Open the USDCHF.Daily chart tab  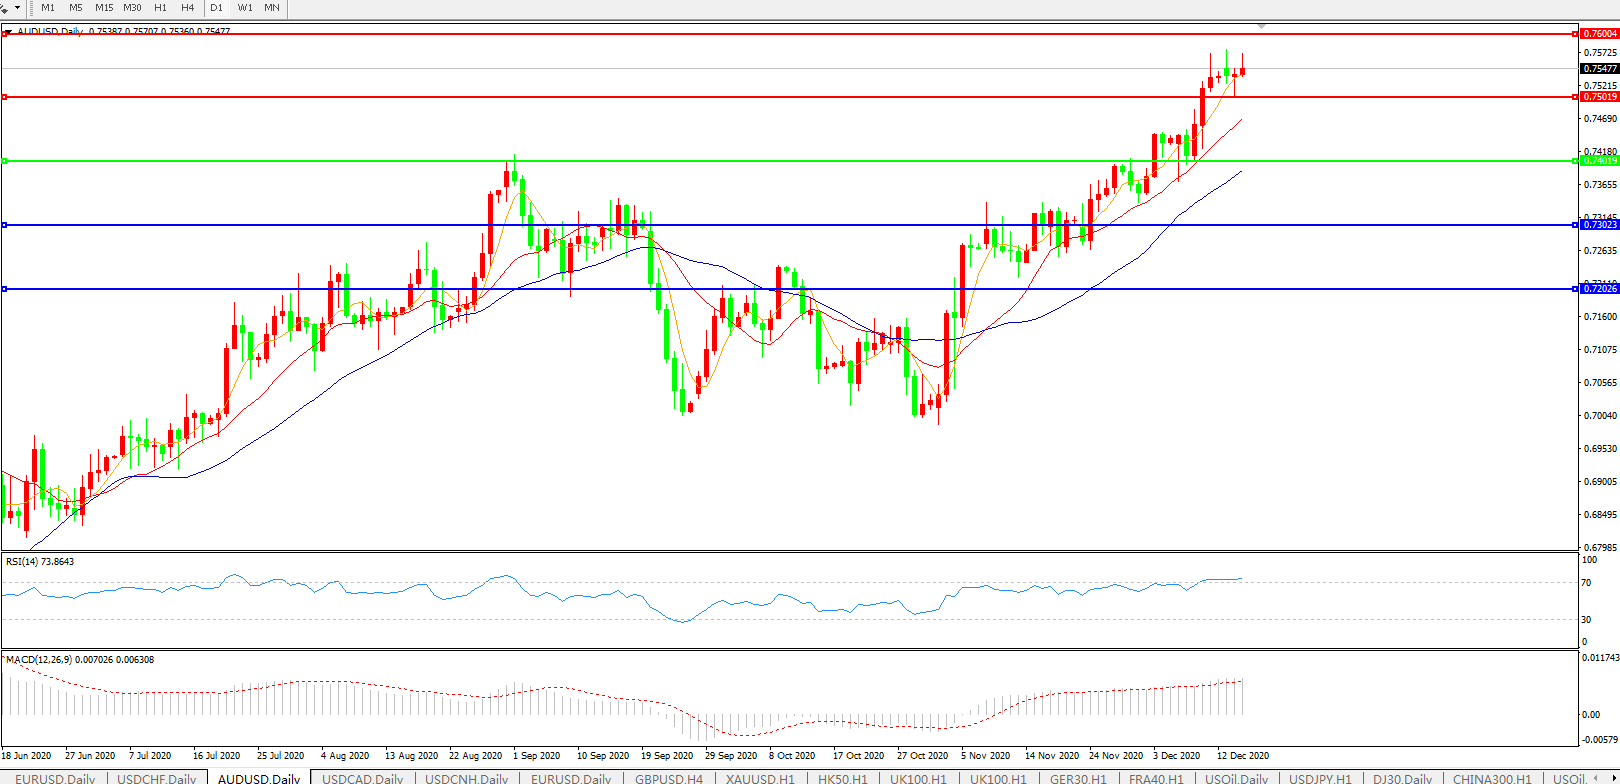tap(157, 778)
